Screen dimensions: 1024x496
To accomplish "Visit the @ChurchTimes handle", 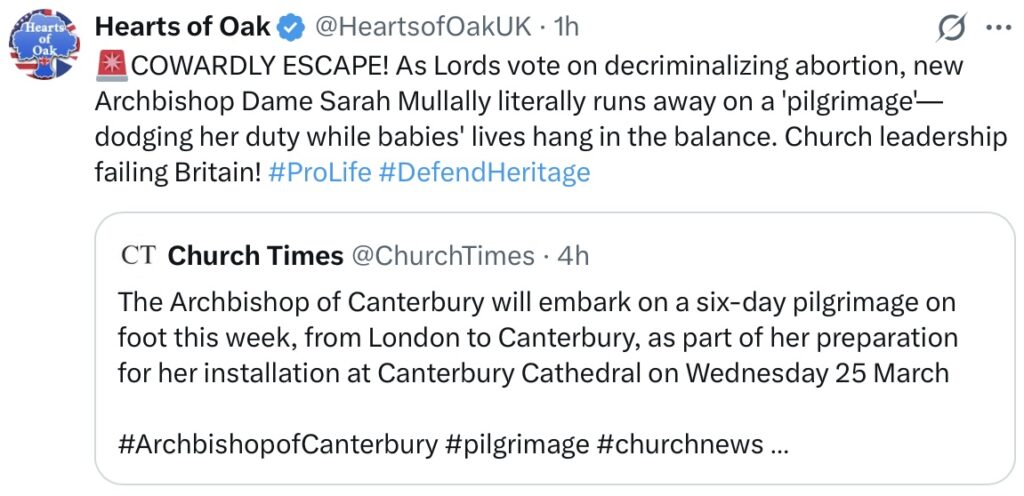I will (443, 256).
